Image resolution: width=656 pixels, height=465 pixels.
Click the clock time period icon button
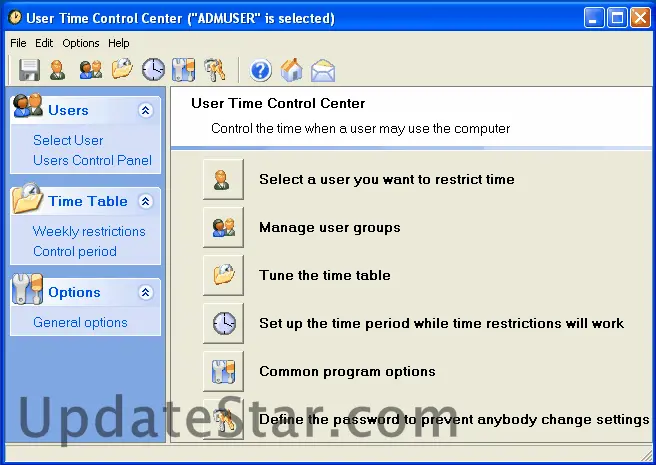tap(223, 323)
